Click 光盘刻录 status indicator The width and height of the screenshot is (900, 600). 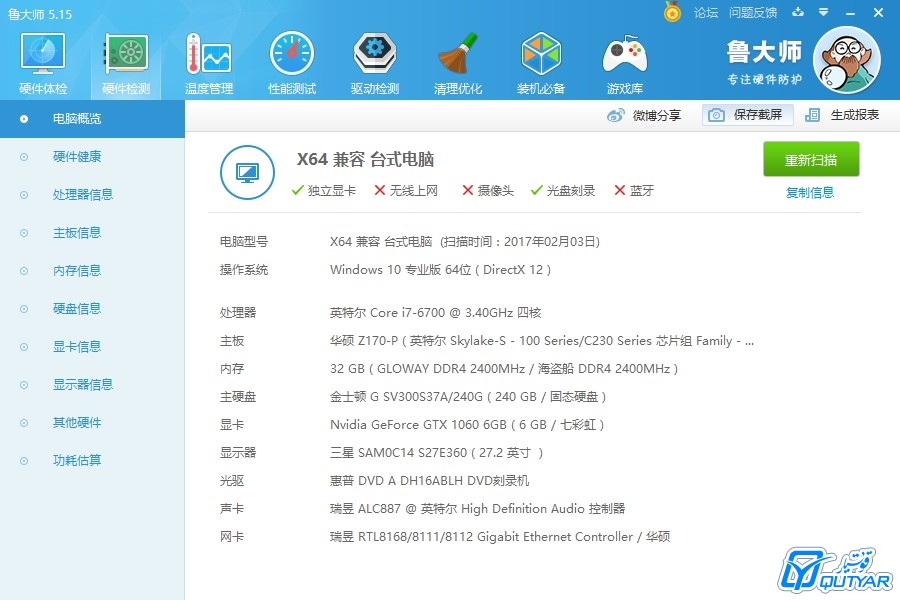pos(563,191)
